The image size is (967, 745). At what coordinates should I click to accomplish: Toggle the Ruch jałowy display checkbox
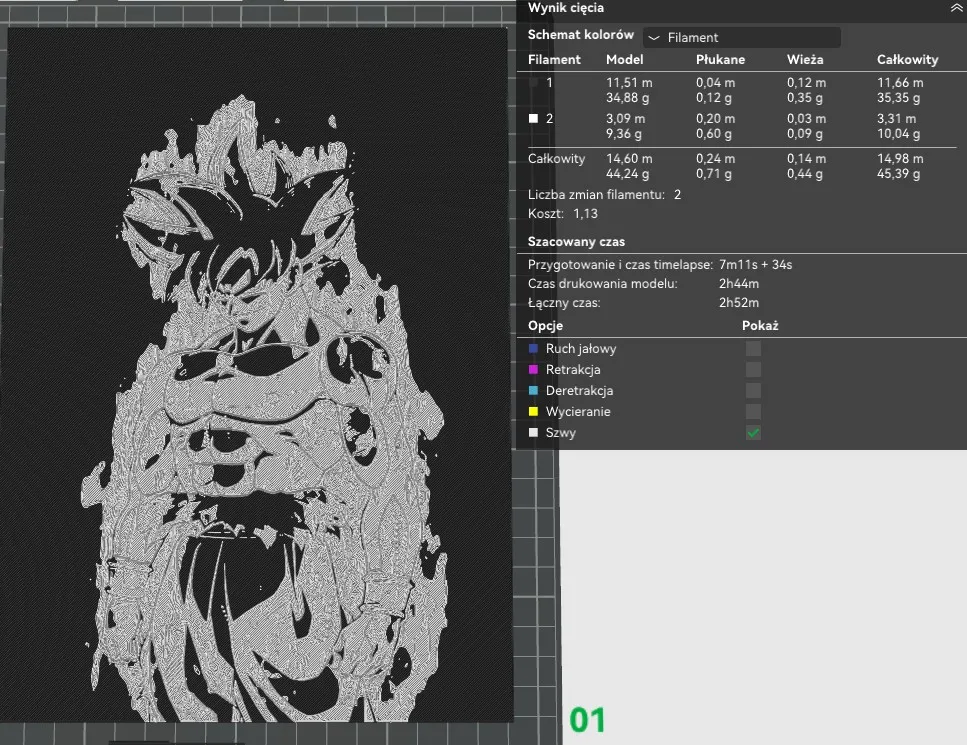753,348
